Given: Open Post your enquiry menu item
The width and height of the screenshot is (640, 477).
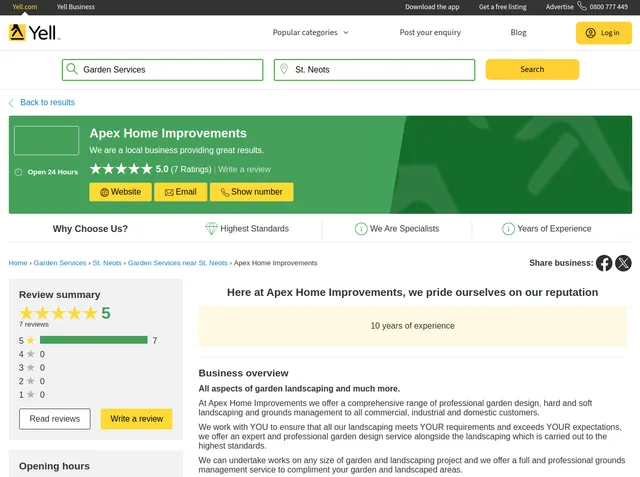Looking at the screenshot, I should 430,33.
